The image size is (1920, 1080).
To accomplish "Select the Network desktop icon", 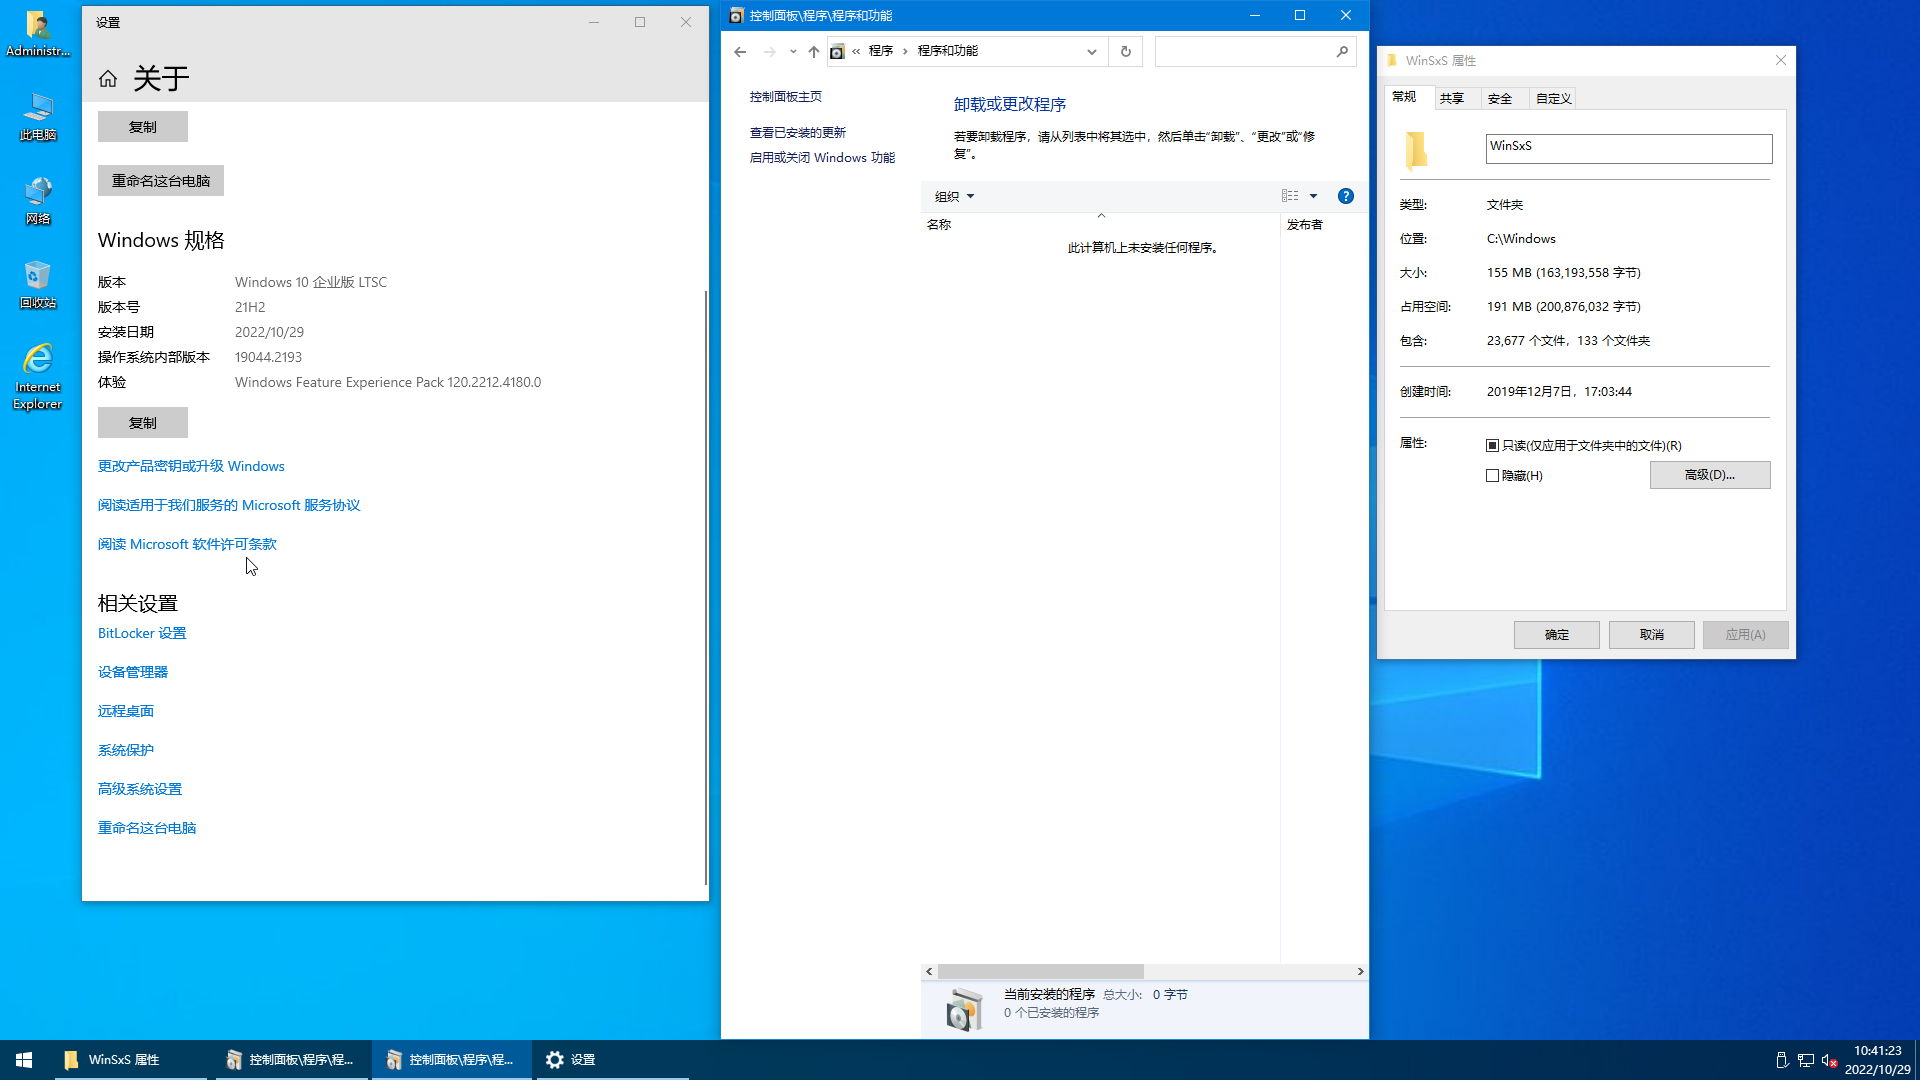I will [38, 201].
